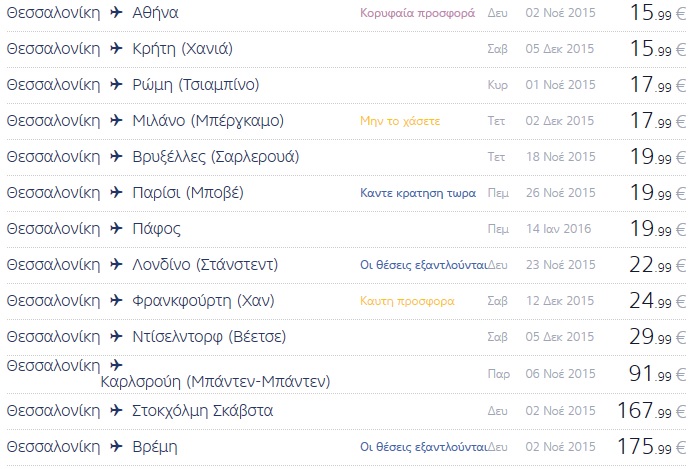The image size is (698, 469).
Task: Click the 14 Ιαν 2016 date for Πάφος
Action: [x=559, y=229]
